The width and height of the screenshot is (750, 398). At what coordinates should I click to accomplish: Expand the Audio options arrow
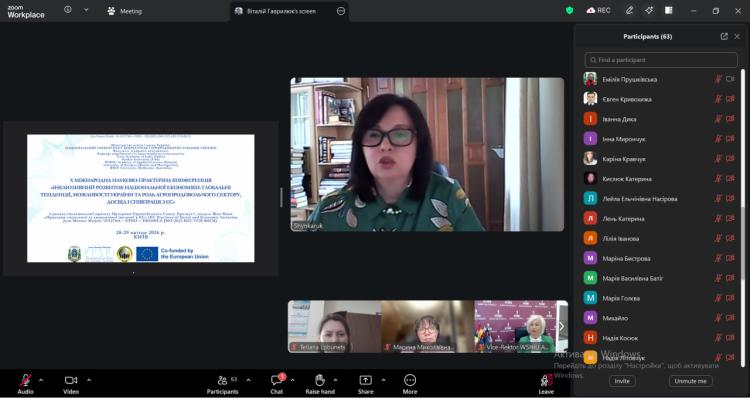pyautogui.click(x=41, y=380)
